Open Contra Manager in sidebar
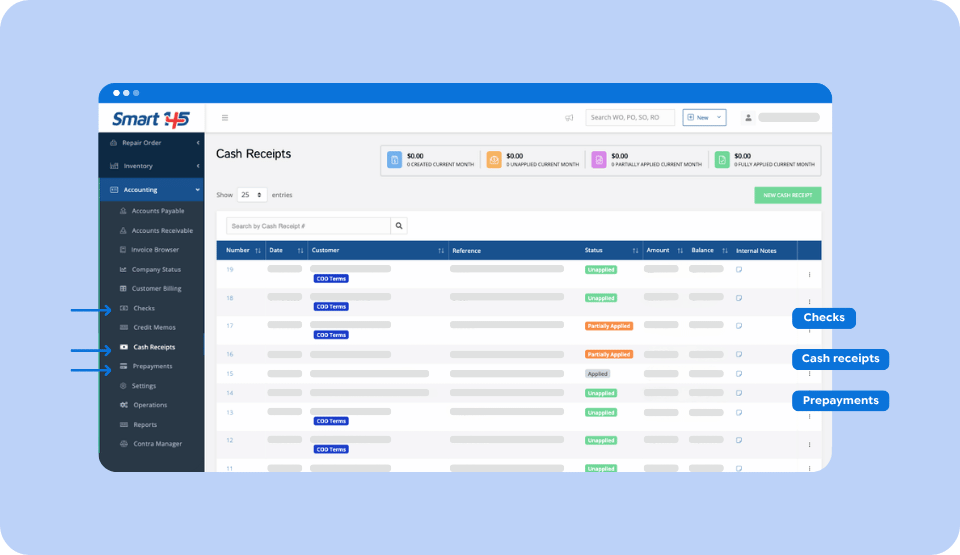This screenshot has width=960, height=555. [157, 444]
